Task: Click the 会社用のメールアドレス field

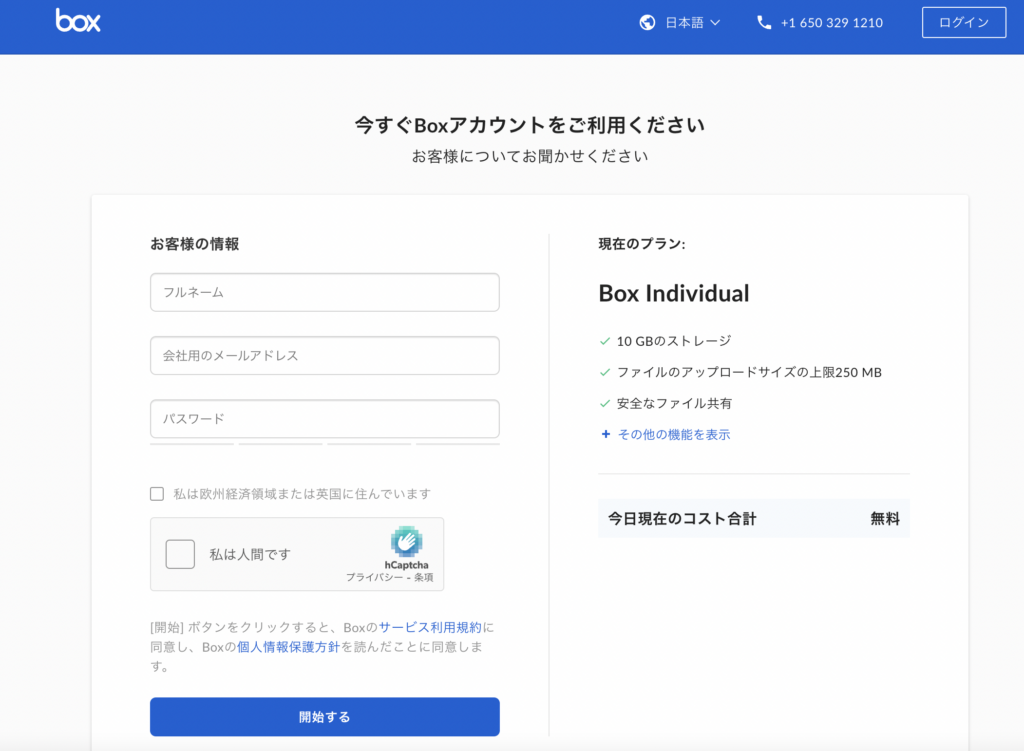Action: click(325, 356)
